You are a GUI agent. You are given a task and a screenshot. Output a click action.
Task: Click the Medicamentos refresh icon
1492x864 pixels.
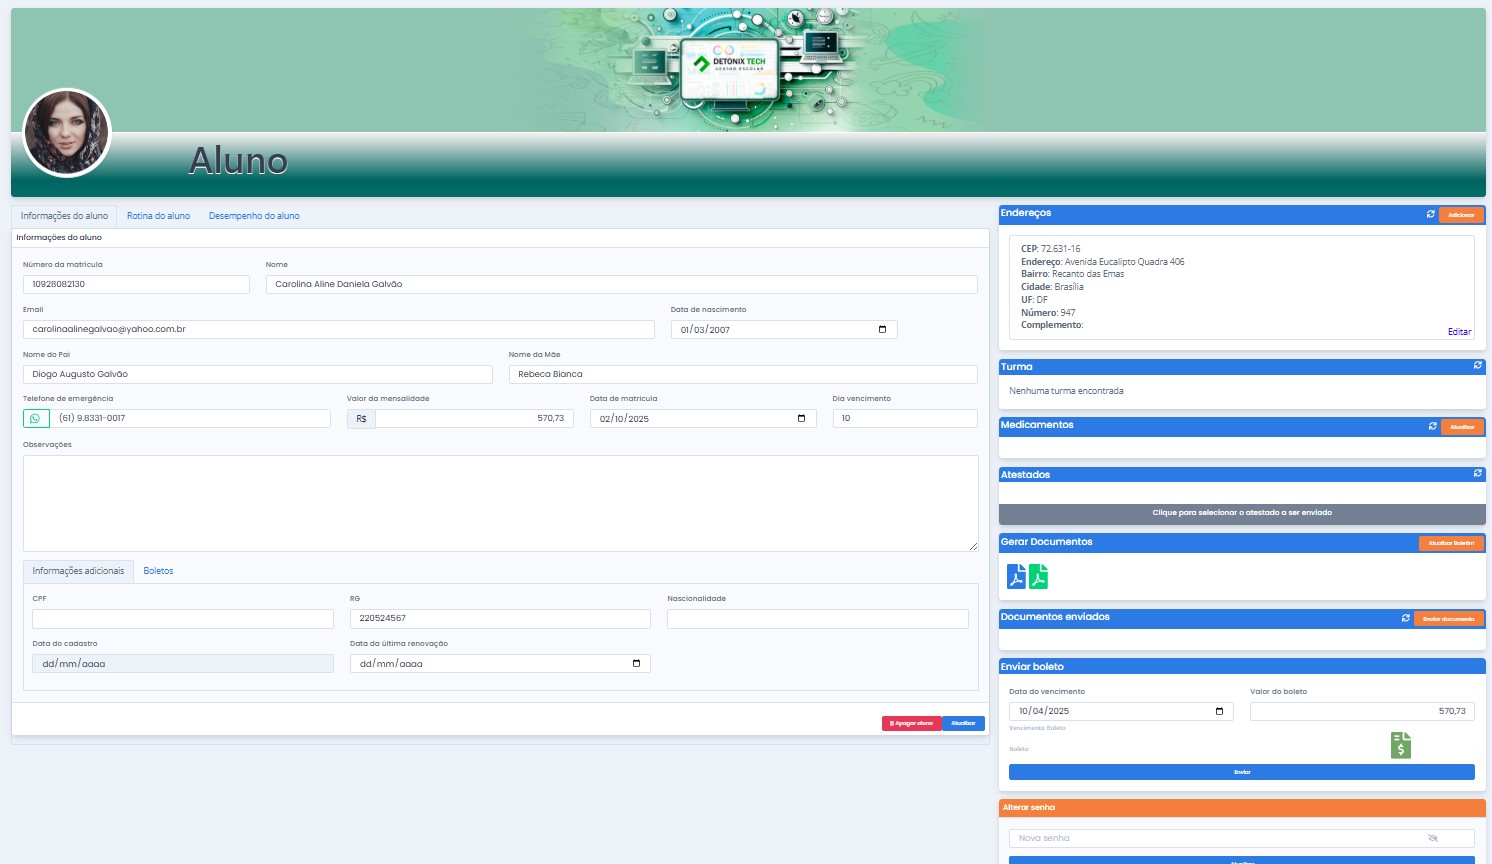[x=1433, y=427]
